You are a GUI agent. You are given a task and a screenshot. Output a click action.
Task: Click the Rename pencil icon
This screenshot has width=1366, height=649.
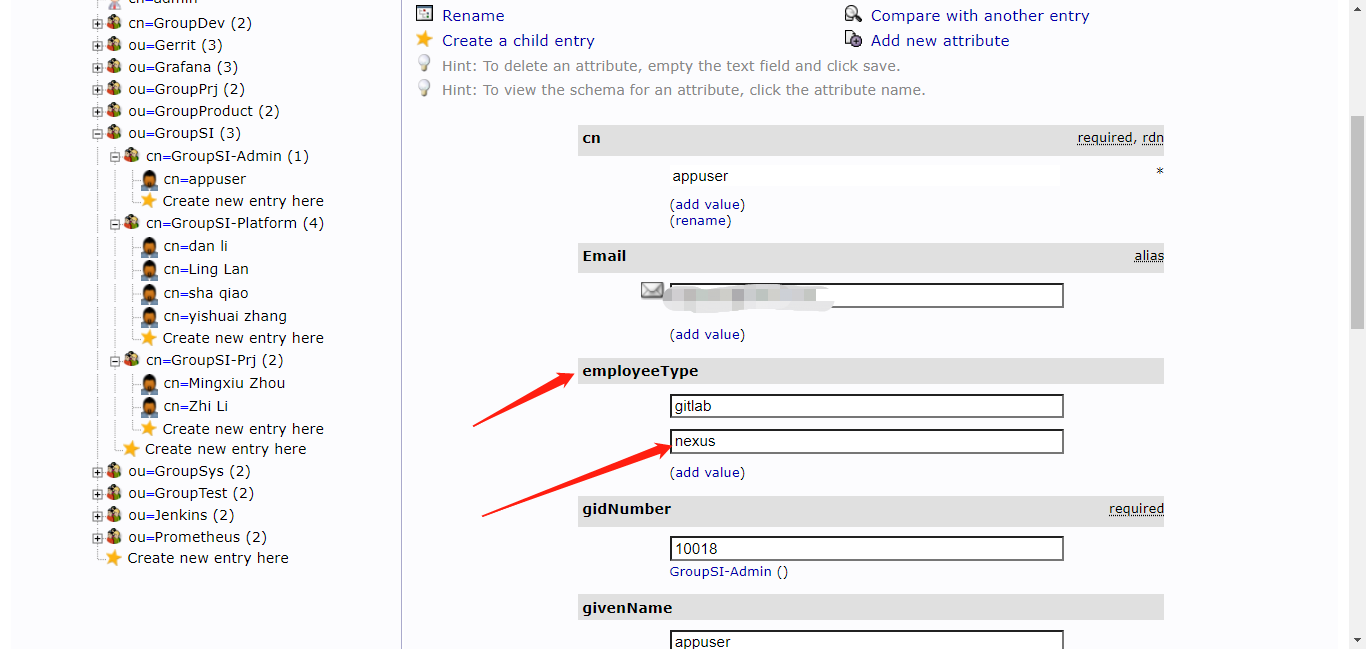tap(424, 14)
